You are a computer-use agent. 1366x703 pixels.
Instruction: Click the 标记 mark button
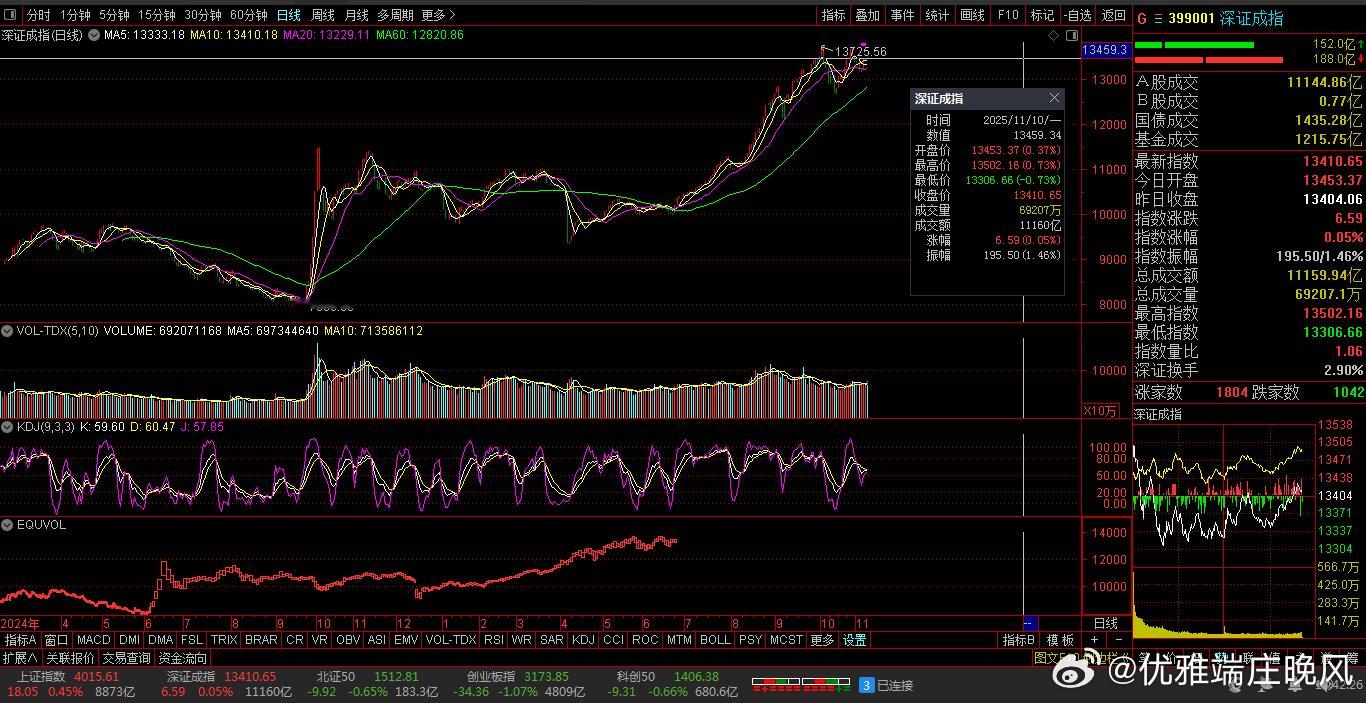(x=1043, y=15)
